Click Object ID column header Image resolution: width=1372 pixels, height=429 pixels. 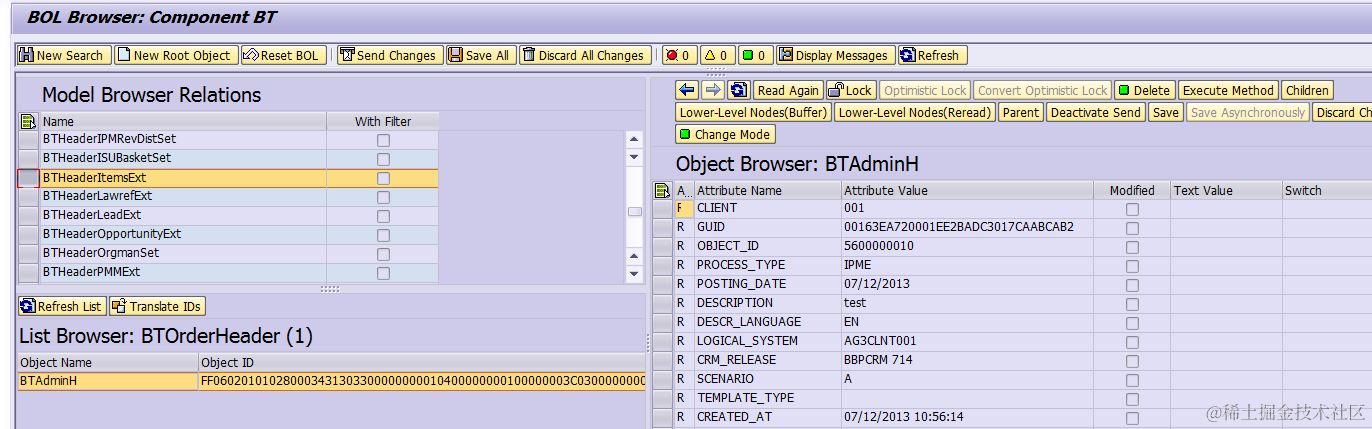421,362
